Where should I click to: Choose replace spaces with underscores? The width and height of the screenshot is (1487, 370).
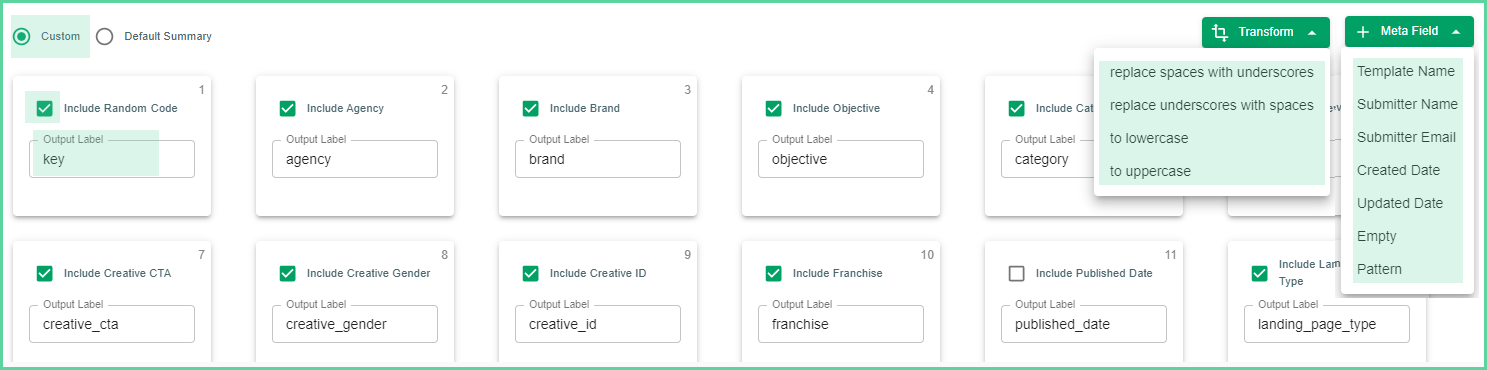(x=1212, y=72)
